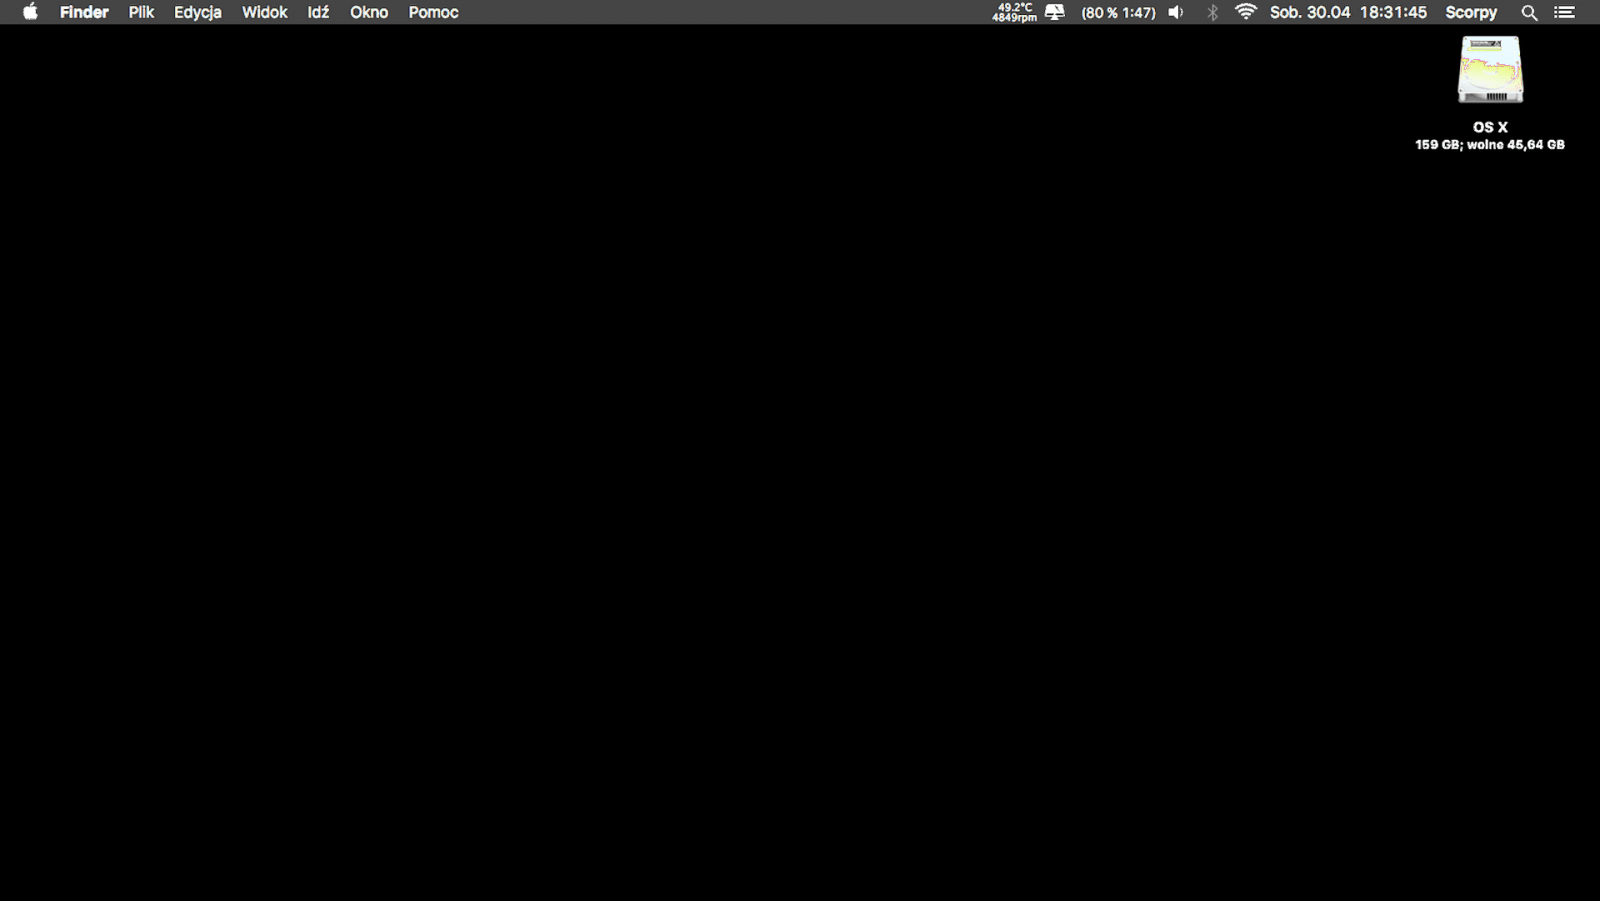1600x901 pixels.
Task: Select the OS X disk on the desktop
Action: click(x=1490, y=68)
